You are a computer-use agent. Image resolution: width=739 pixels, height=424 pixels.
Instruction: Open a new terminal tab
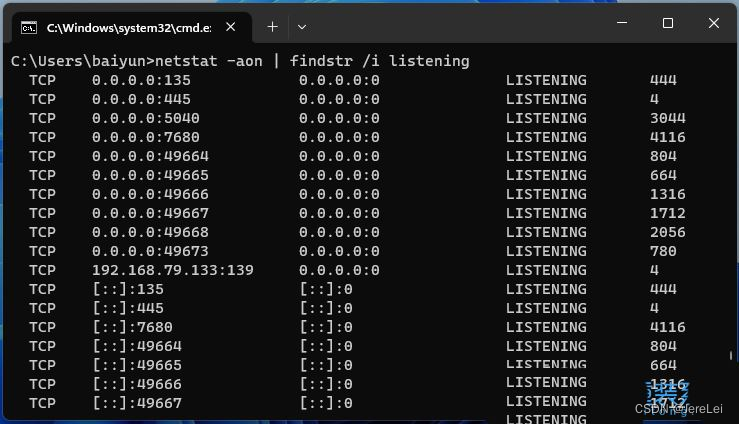click(272, 27)
